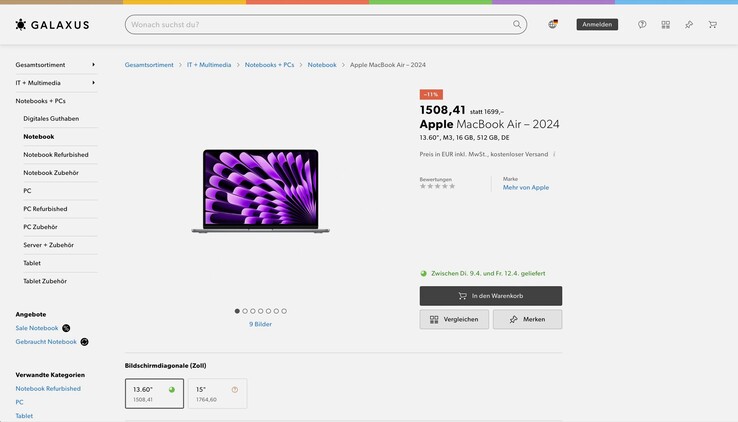Open PC Refurbished category
This screenshot has height=422, width=738.
[x=45, y=209]
